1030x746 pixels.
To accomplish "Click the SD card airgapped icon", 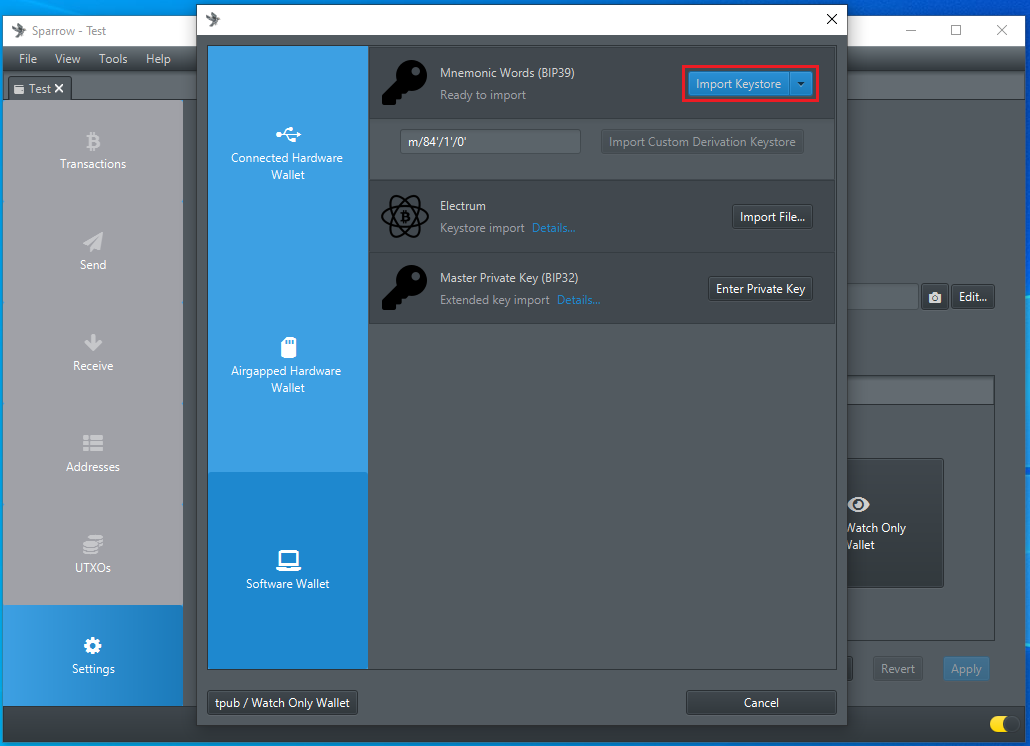I will (288, 347).
